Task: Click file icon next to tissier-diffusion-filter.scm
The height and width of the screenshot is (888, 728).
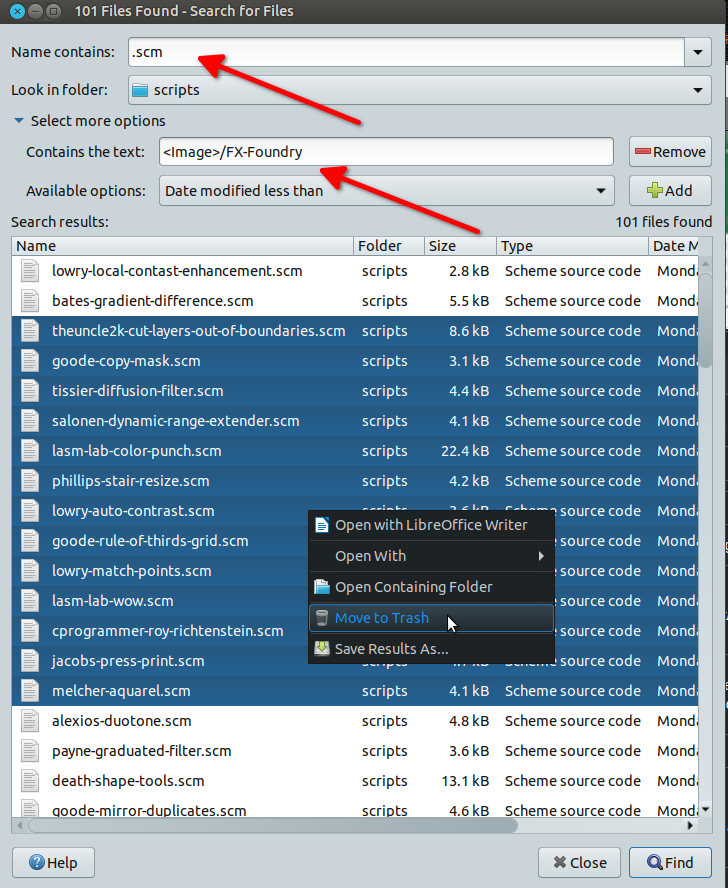Action: (x=30, y=391)
